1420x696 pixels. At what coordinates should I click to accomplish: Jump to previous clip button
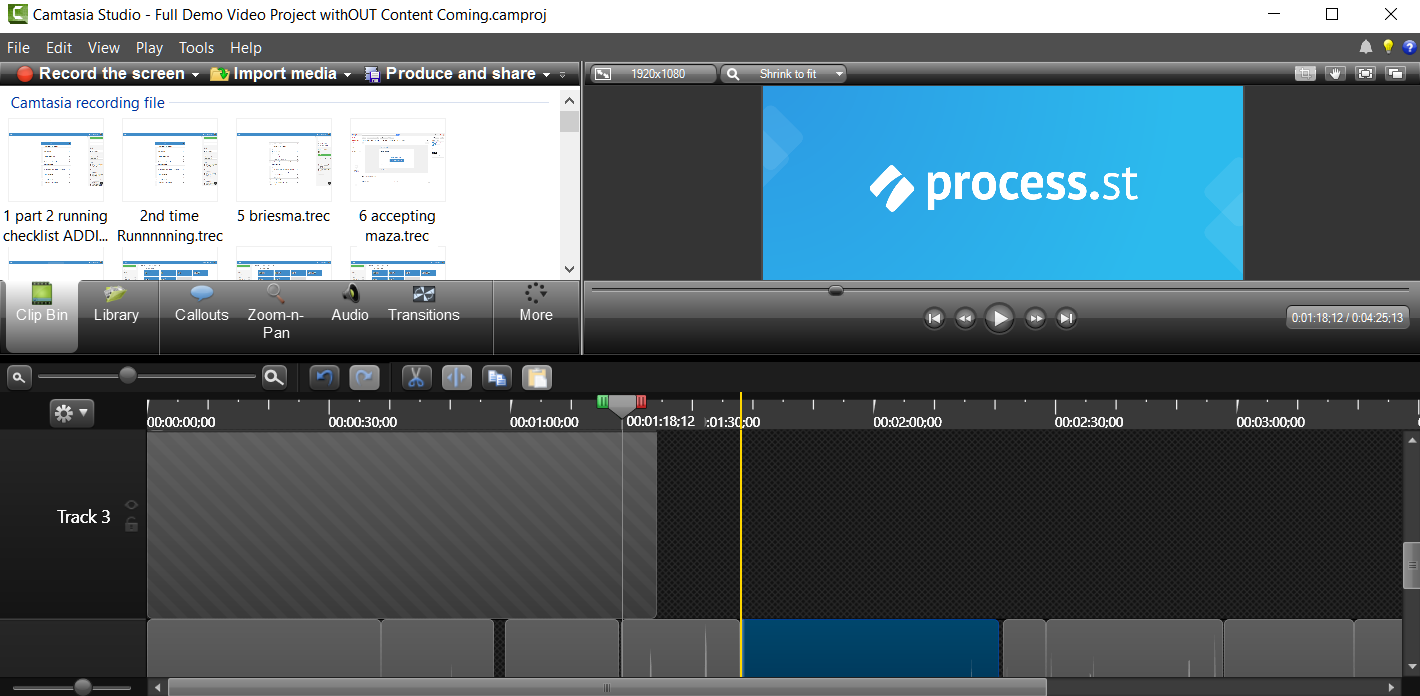click(934, 318)
